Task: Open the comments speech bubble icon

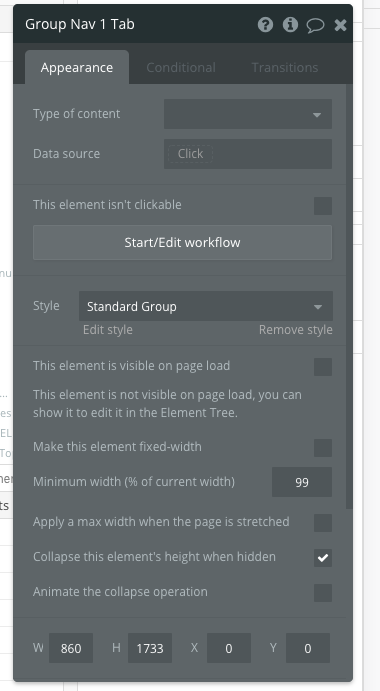Action: (x=315, y=25)
